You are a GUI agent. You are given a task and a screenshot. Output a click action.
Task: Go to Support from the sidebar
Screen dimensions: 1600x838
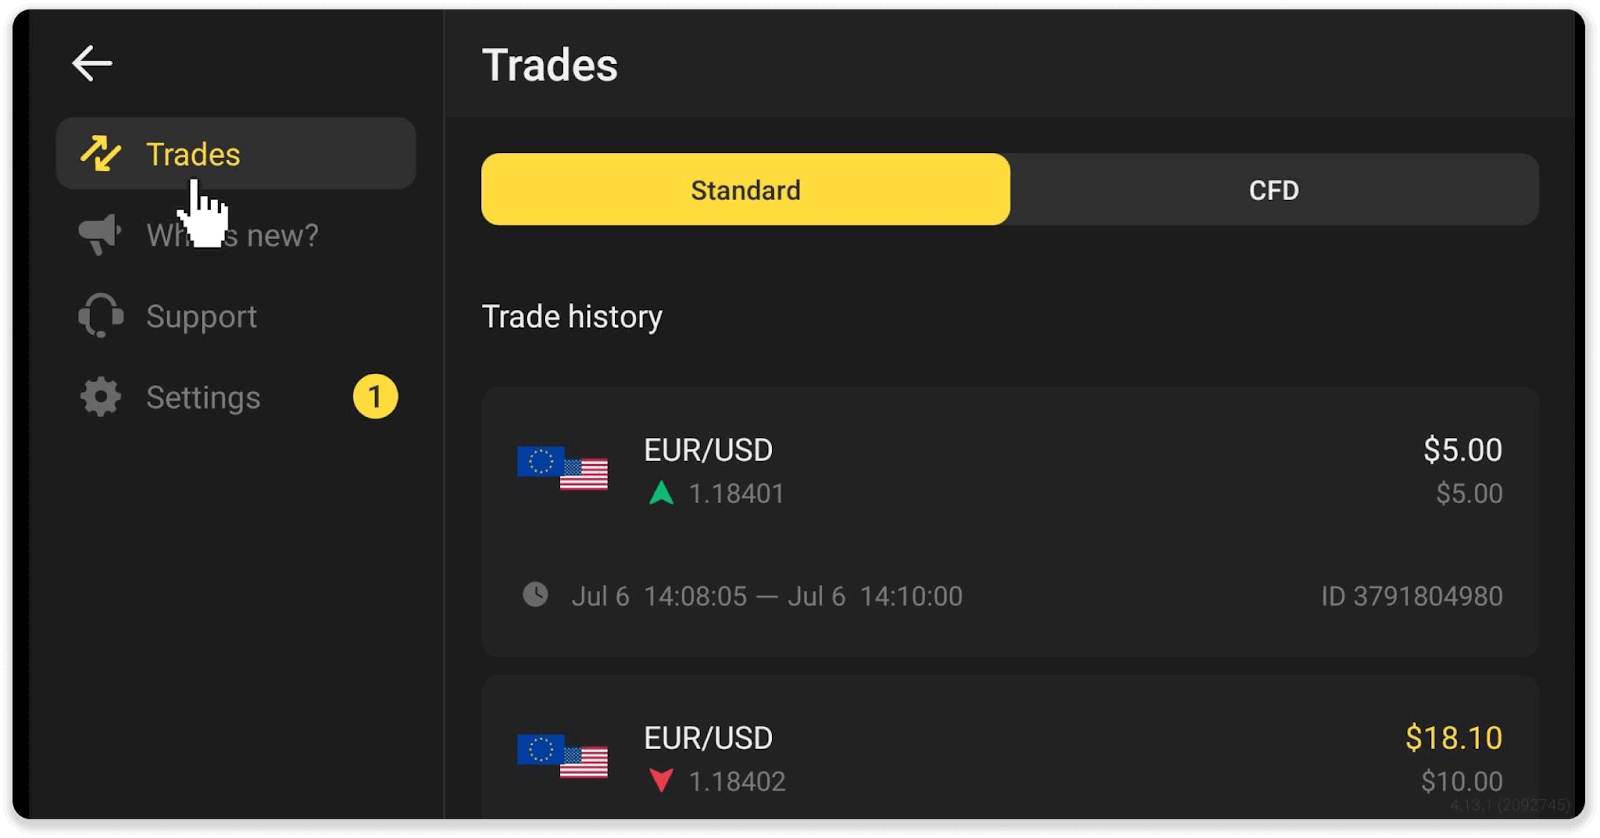[200, 316]
